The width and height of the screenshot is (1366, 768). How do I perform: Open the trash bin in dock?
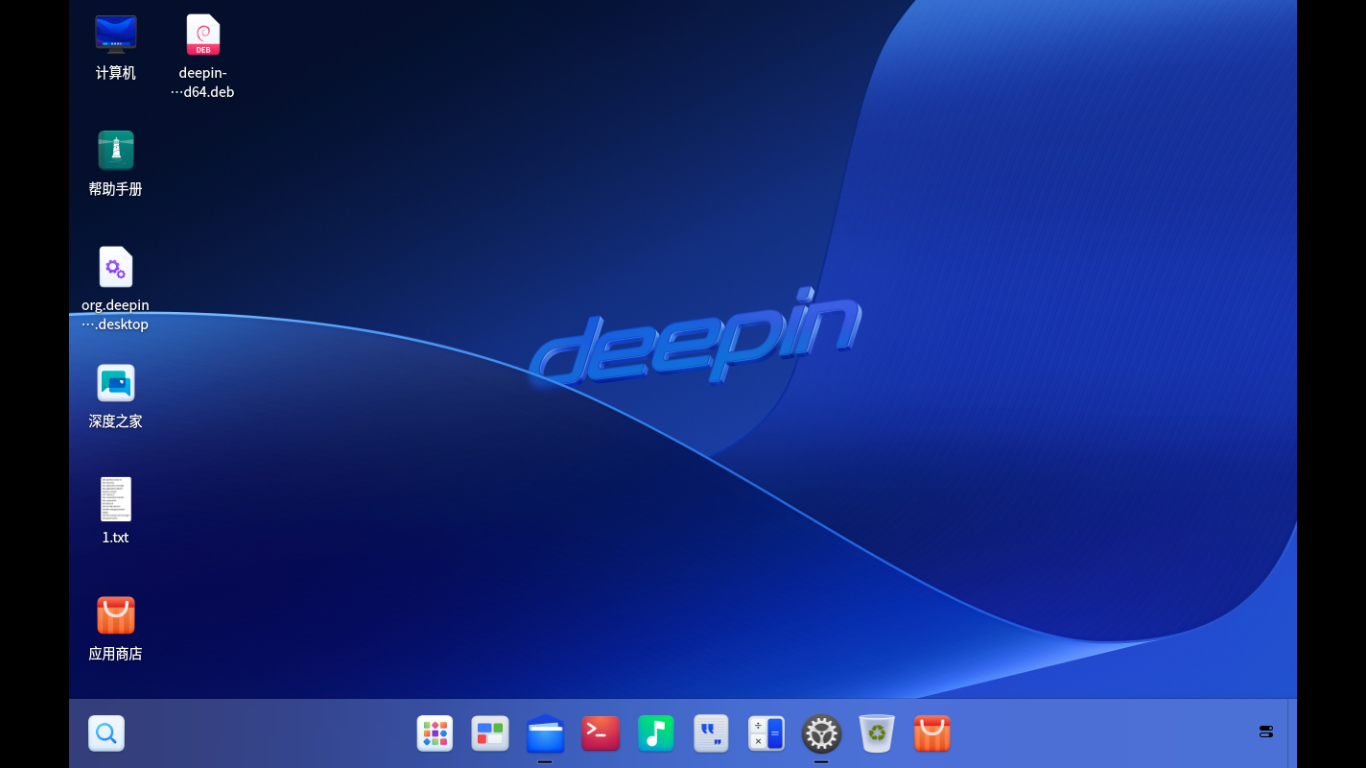pos(877,733)
